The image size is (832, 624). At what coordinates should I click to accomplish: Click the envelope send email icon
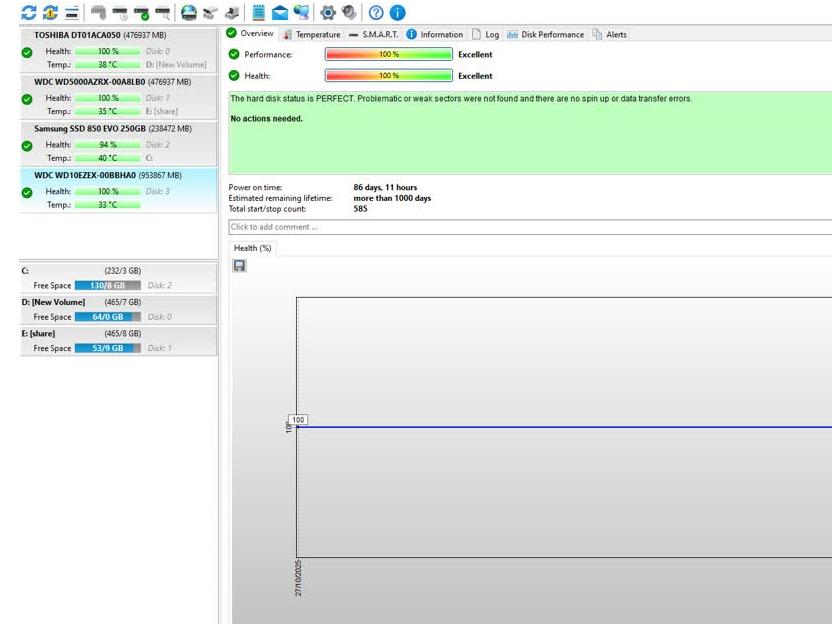coord(280,12)
